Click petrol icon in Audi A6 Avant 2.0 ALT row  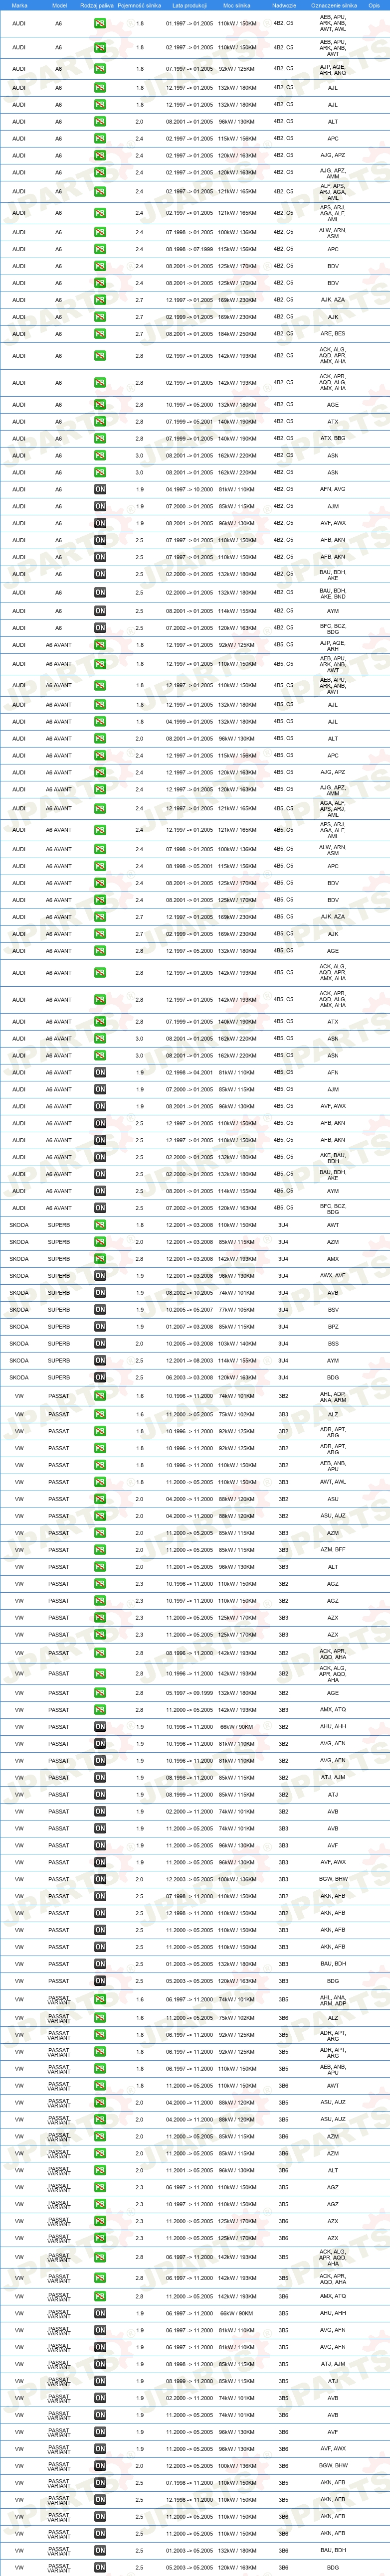coord(100,739)
